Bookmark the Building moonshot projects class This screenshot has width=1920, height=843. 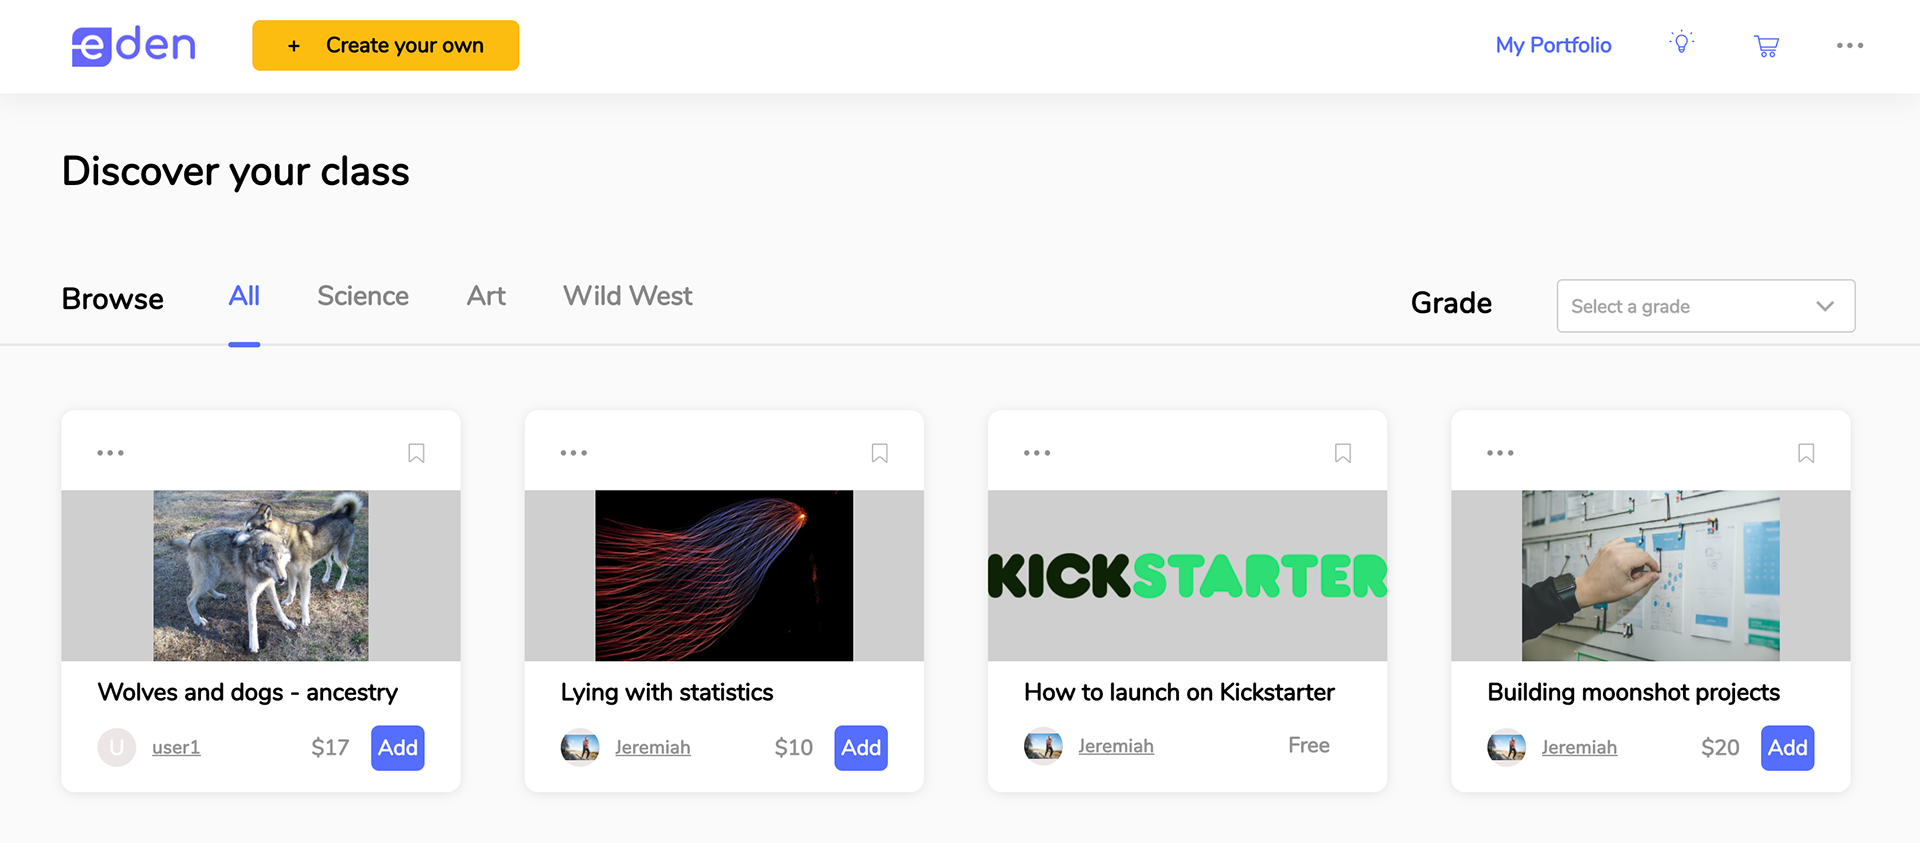pyautogui.click(x=1806, y=453)
